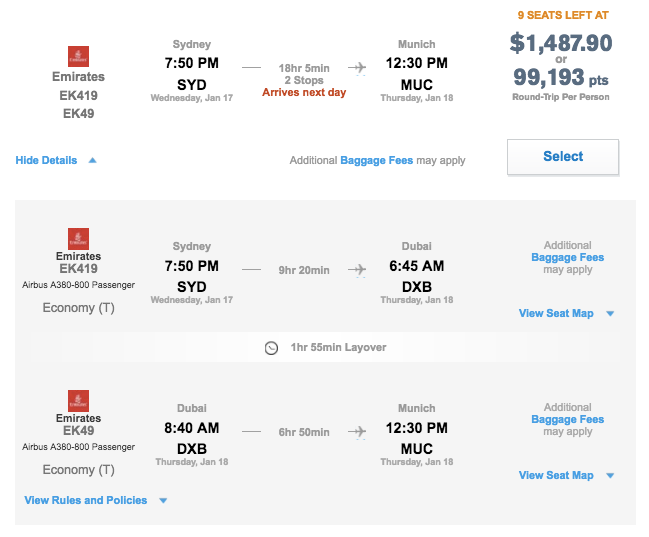Click the Emirates logo in the flight summary
649x537 pixels.
(x=78, y=57)
